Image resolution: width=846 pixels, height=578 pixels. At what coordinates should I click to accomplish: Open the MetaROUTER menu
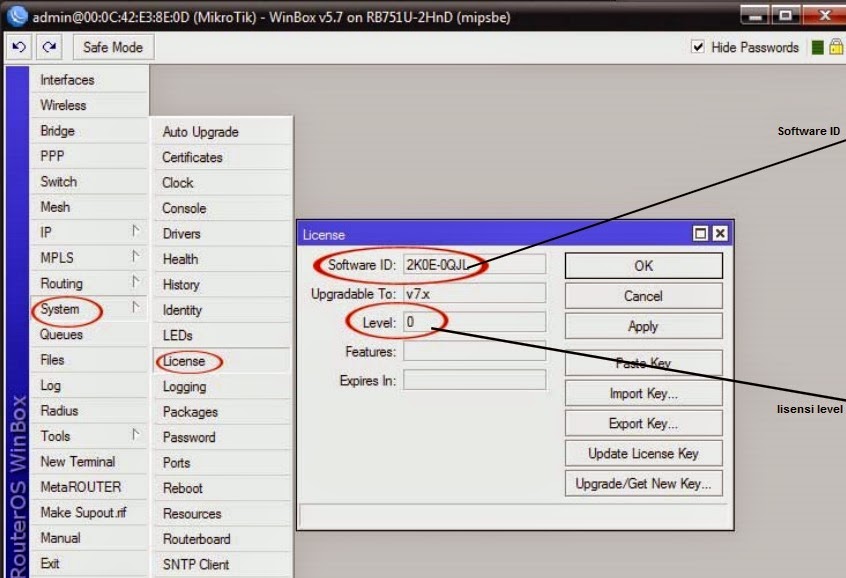[89, 487]
